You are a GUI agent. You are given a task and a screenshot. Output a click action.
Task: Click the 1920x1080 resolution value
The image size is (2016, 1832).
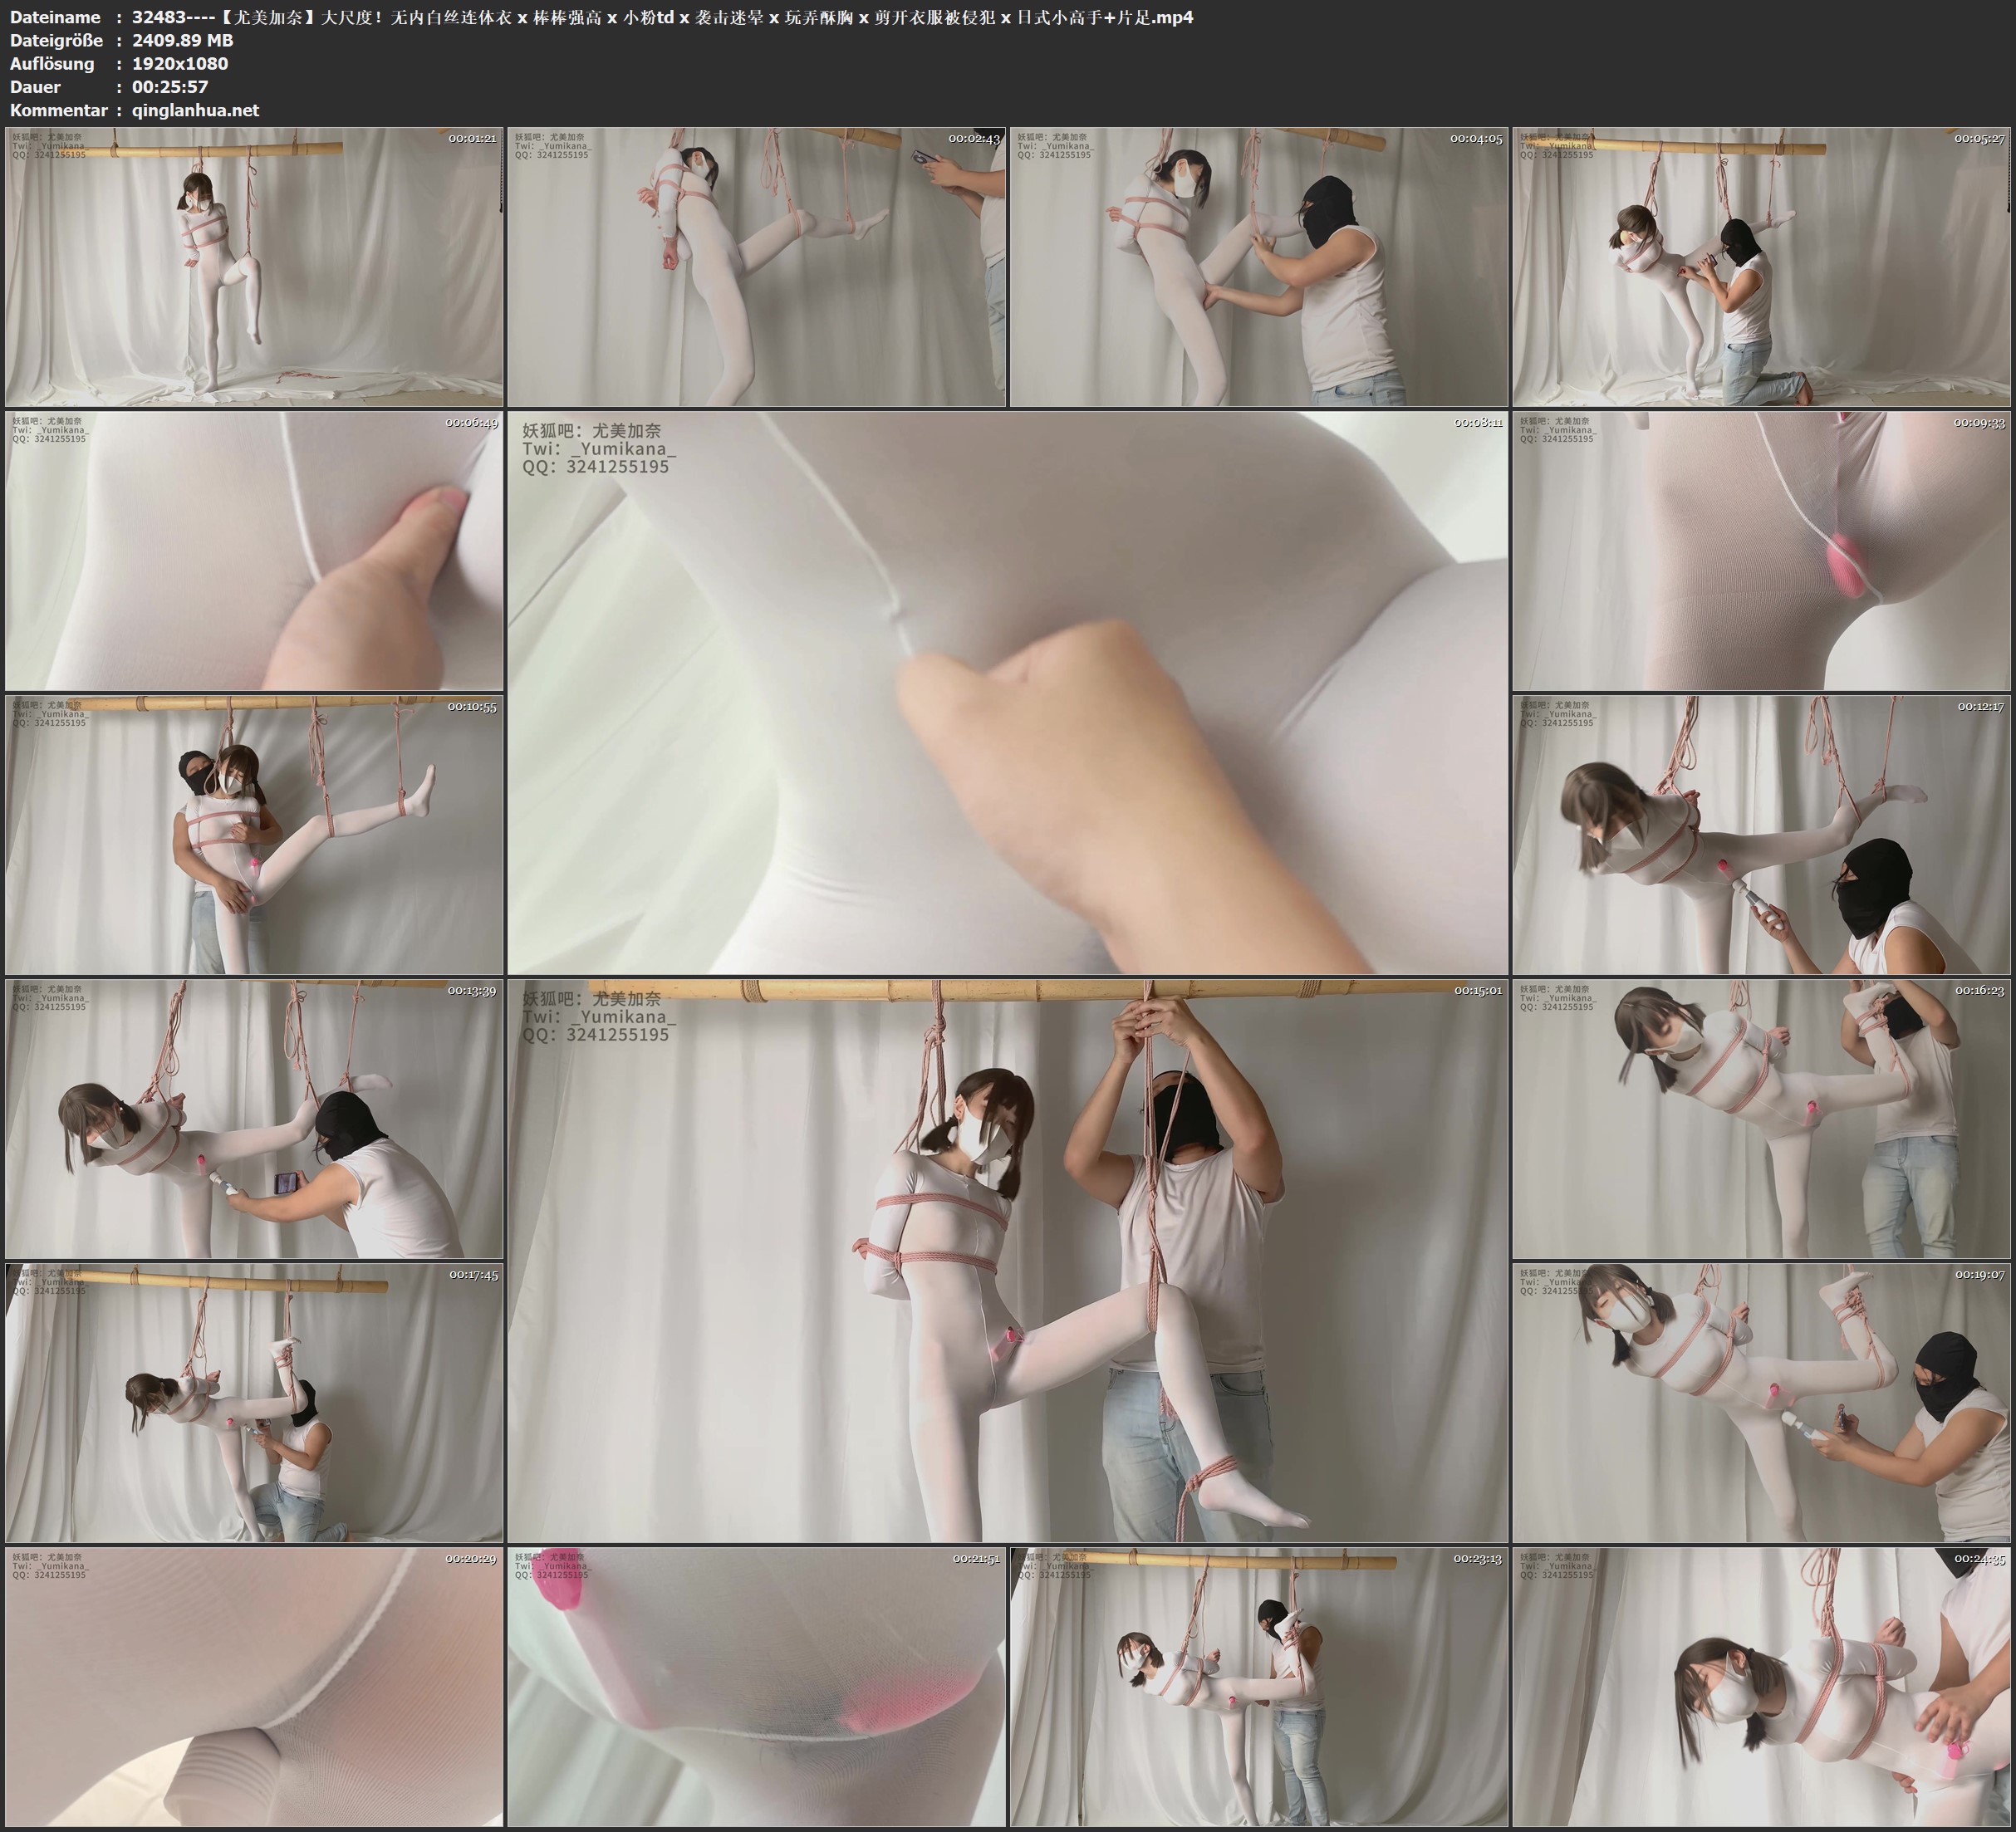(180, 64)
